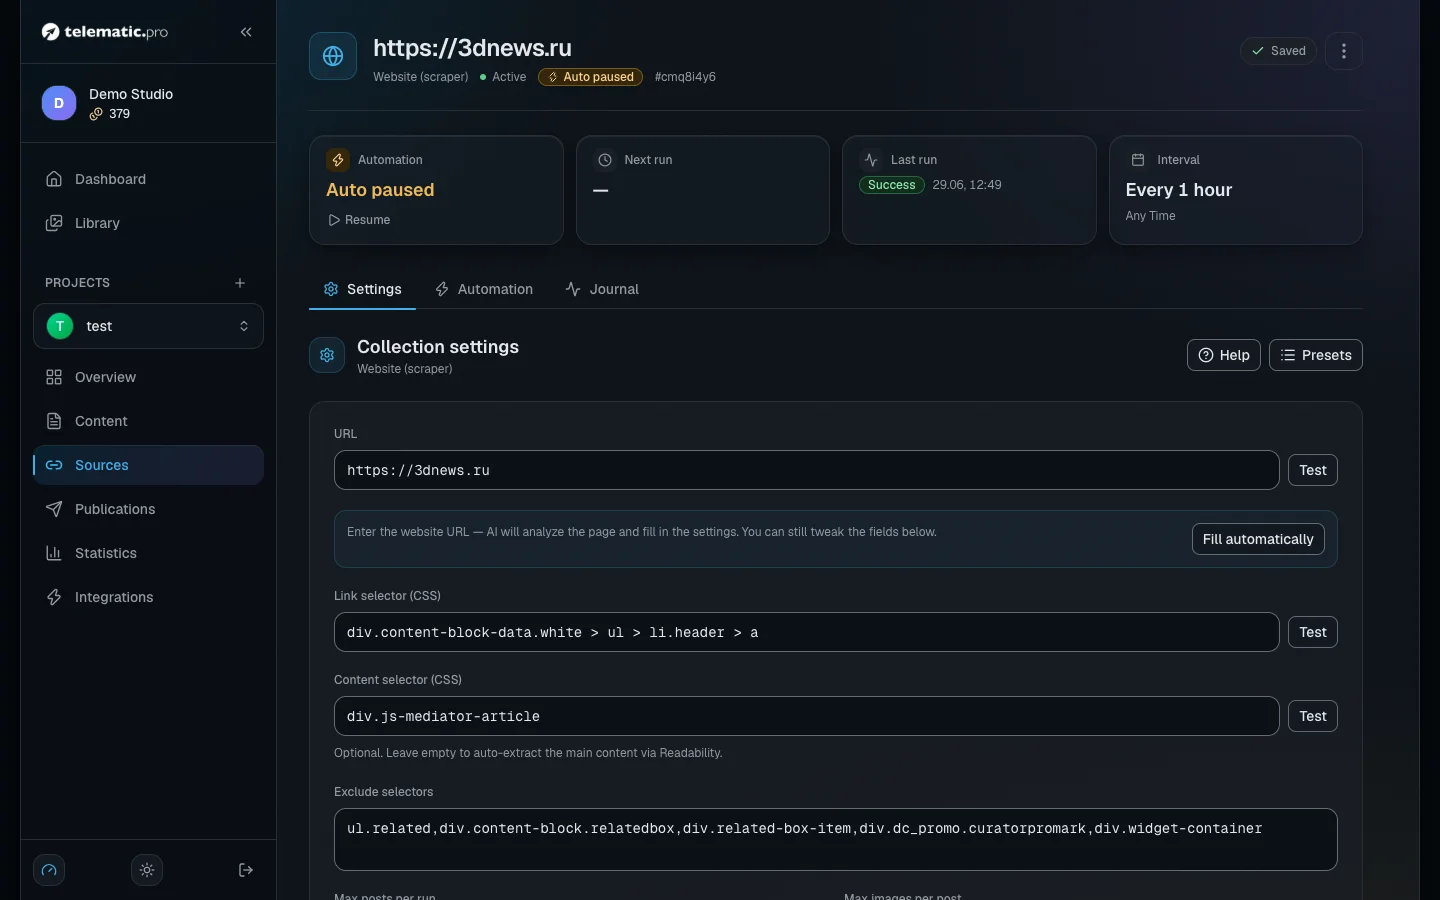Switch to the Journal tab

tap(602, 289)
